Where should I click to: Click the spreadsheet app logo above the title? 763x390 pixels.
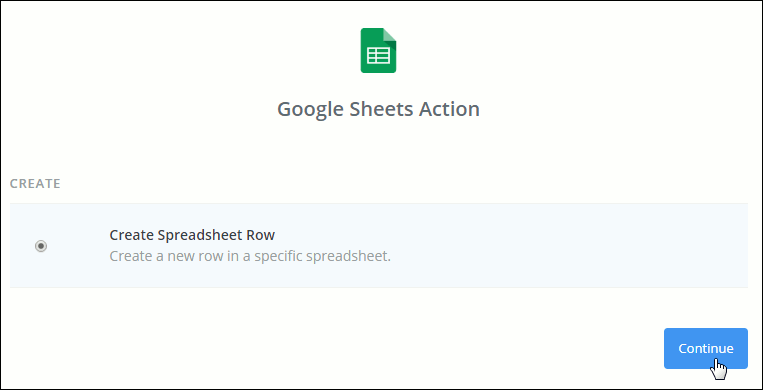coord(378,51)
